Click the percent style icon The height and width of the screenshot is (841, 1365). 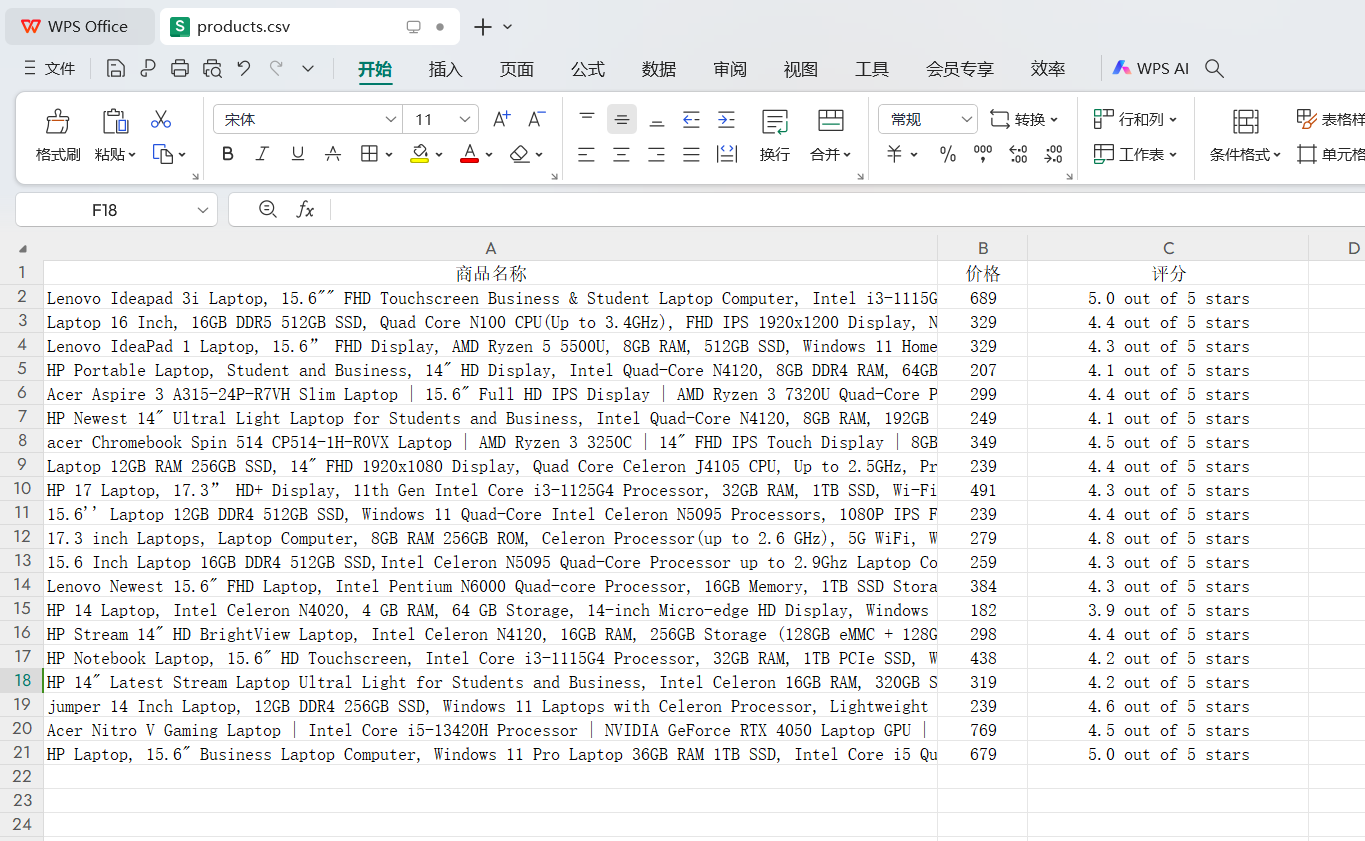point(948,154)
